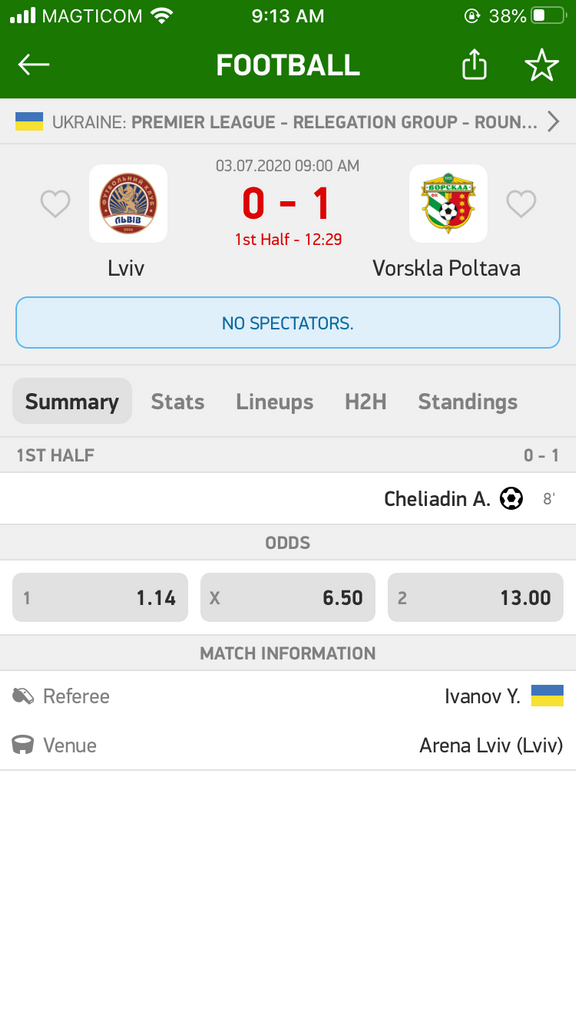576x1024 pixels.
Task: Toggle the star favorite match icon
Action: (x=542, y=65)
